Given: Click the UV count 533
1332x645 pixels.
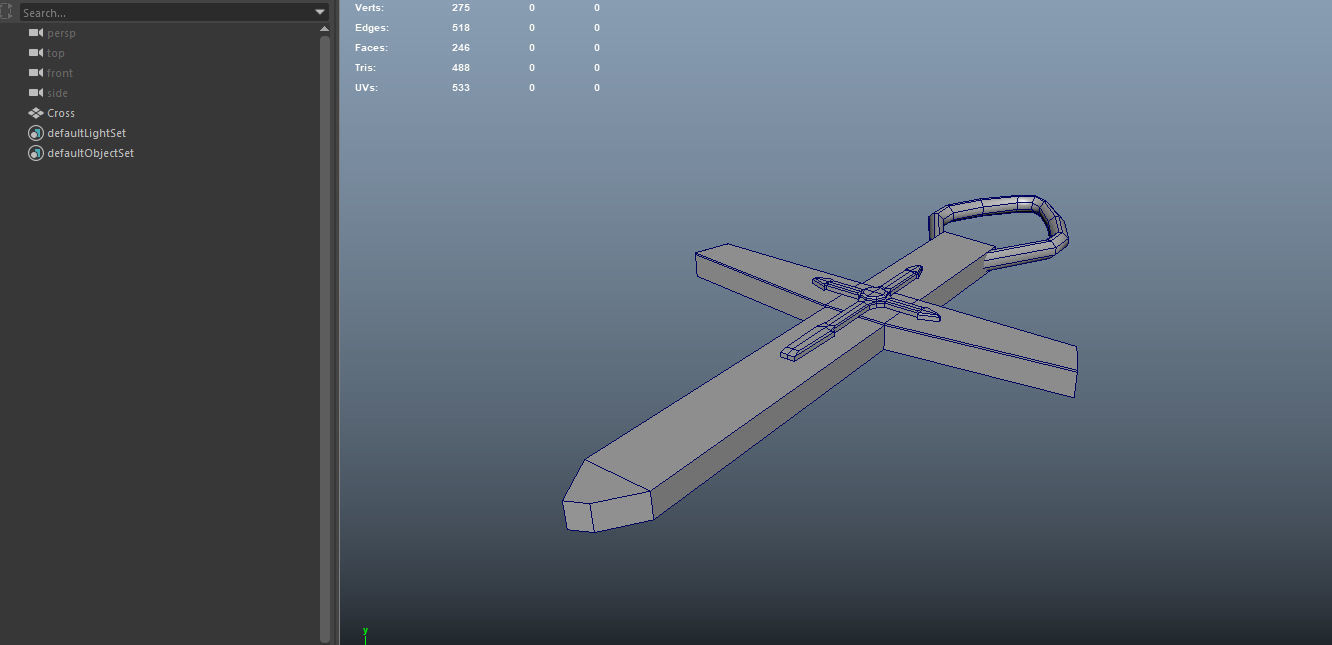Looking at the screenshot, I should (x=461, y=88).
